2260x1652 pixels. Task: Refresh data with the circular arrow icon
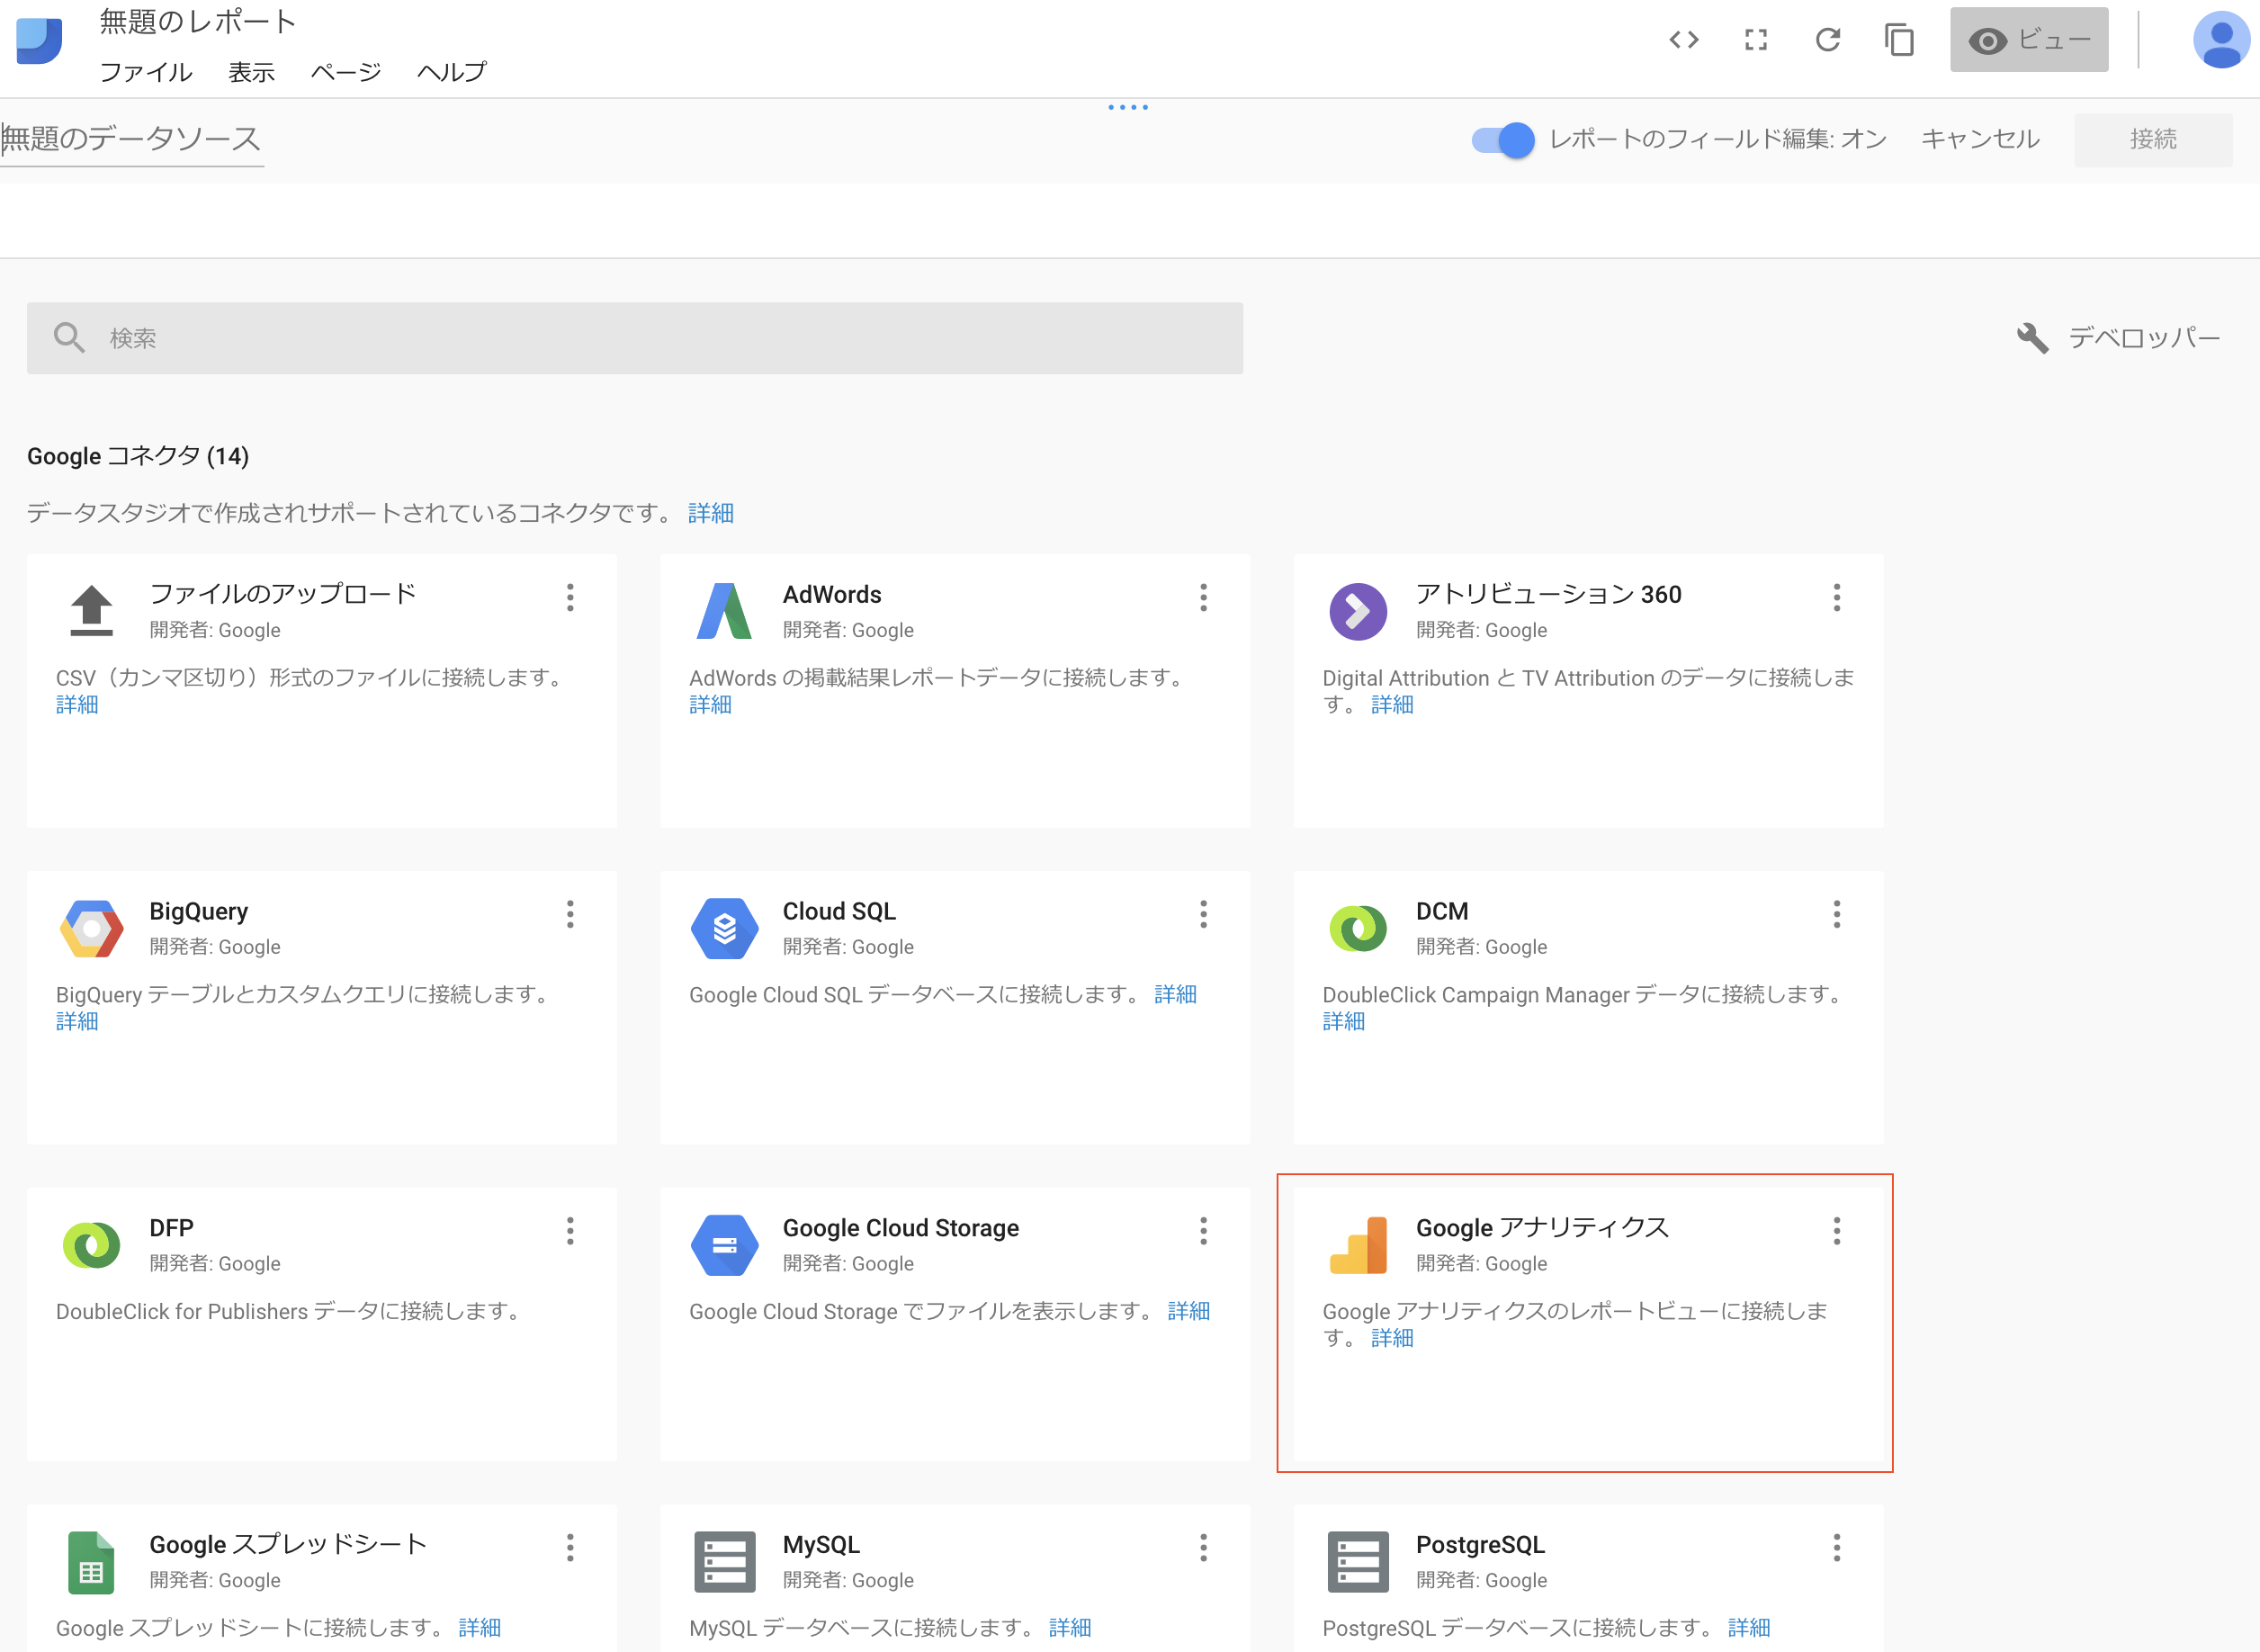[x=1828, y=40]
